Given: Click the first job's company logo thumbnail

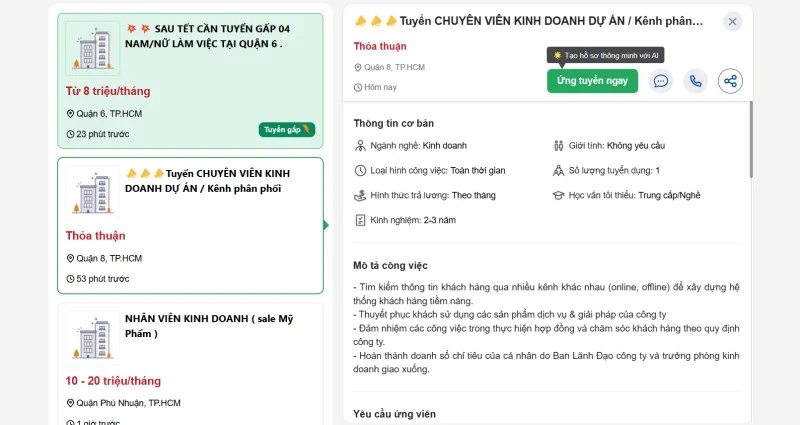Looking at the screenshot, I should [x=93, y=48].
